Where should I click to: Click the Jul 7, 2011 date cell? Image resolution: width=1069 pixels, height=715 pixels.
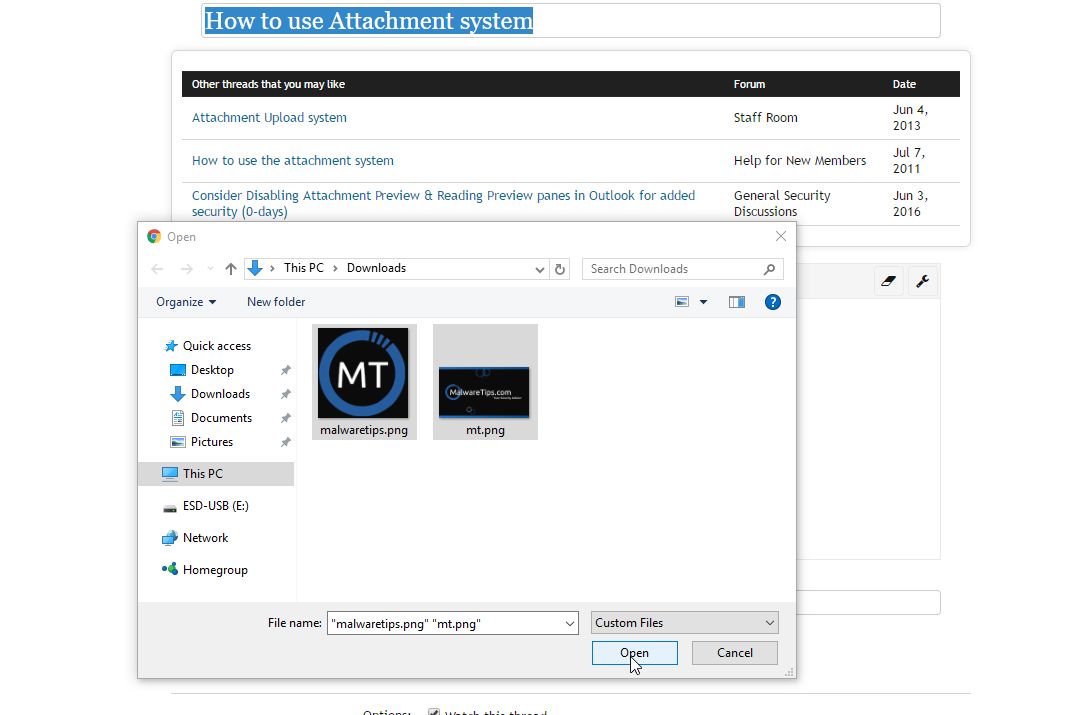pos(909,160)
